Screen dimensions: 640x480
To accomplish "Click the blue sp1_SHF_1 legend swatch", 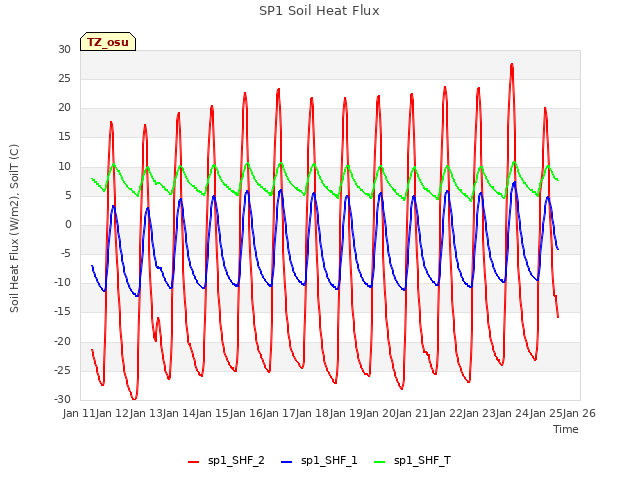I will 287,462.
